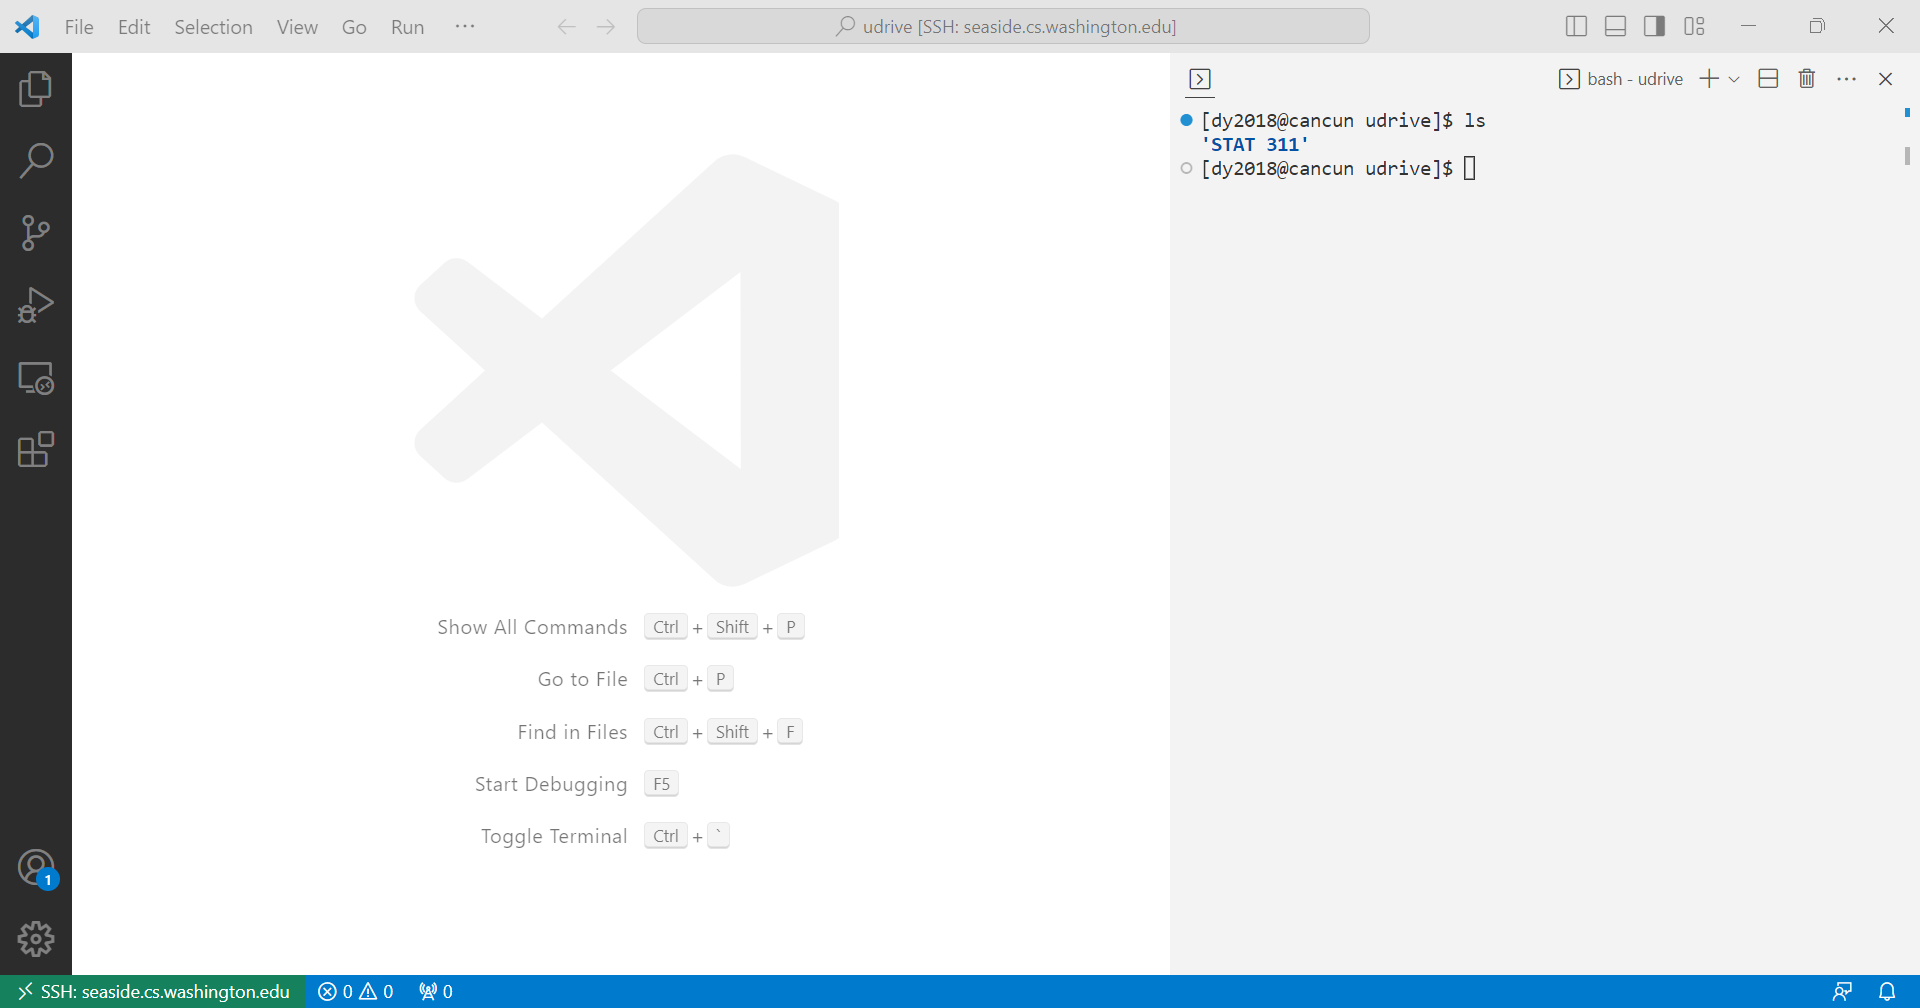Click the F5 keybinding hint
This screenshot has width=1920, height=1008.
point(662,784)
